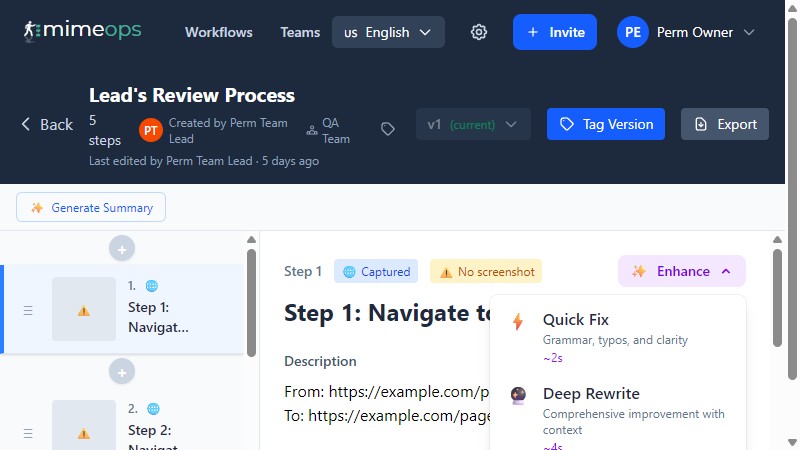This screenshot has height=450, width=800.
Task: Click the 5 steps count text
Action: tap(105, 131)
